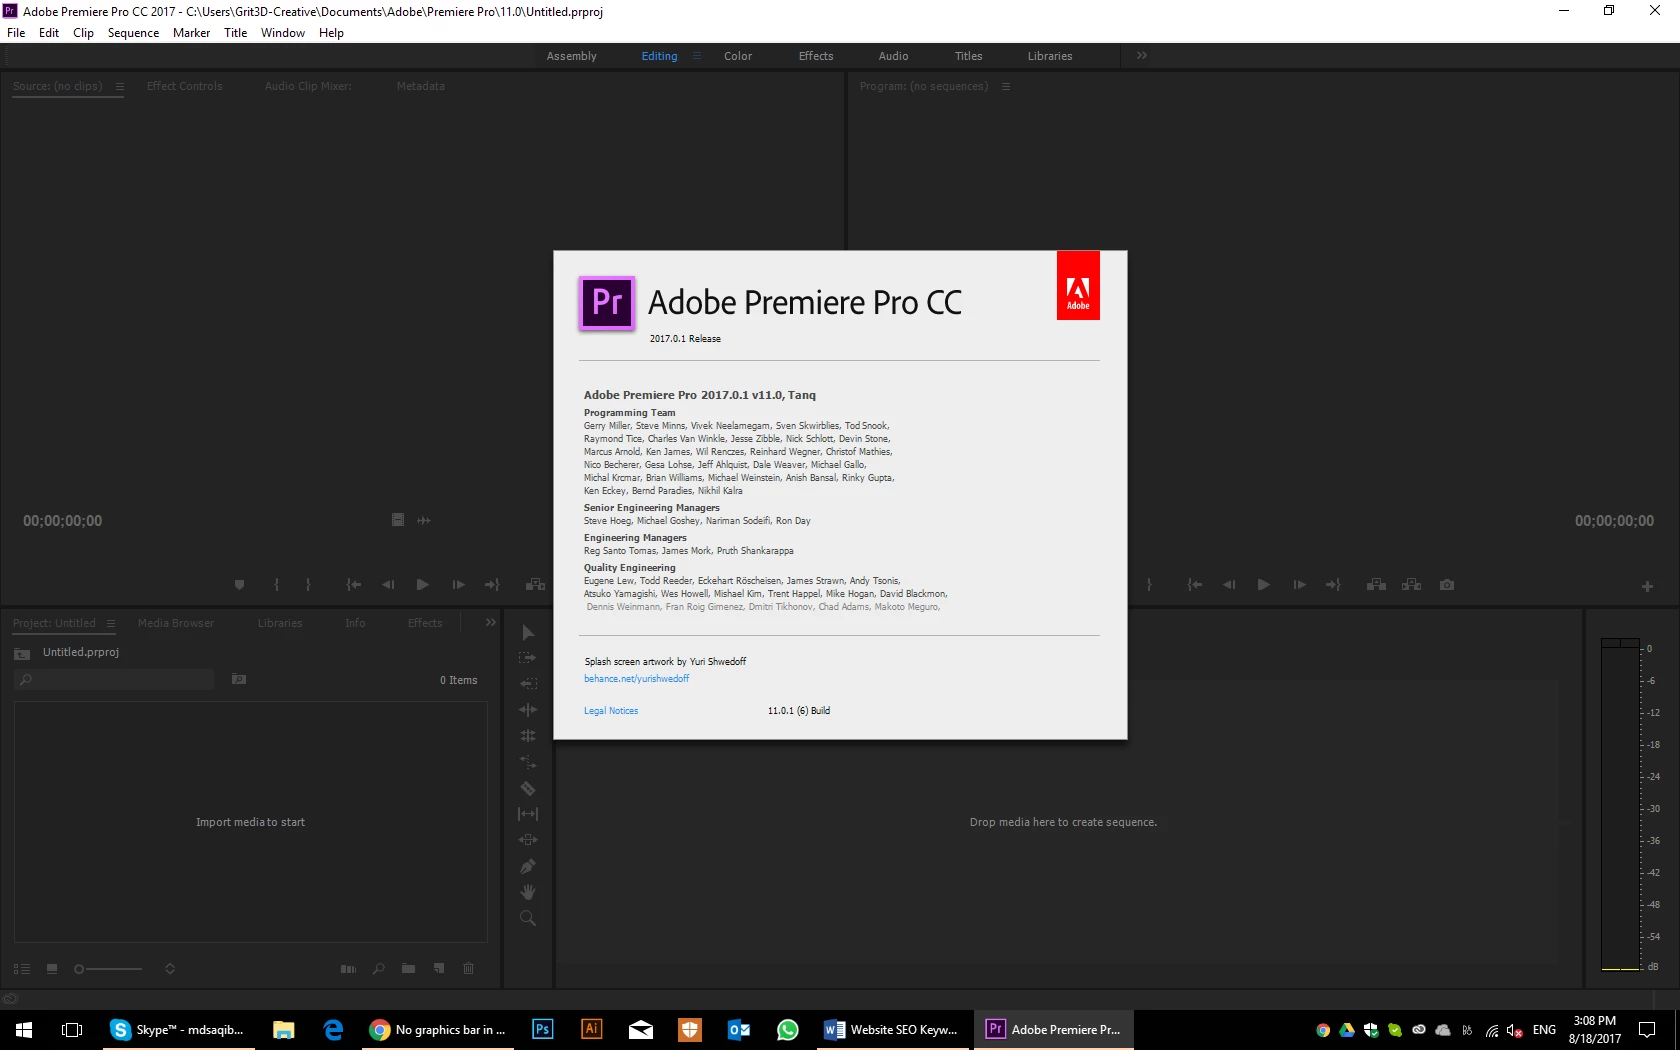
Task: Select the Selection tool arrow
Action: 528,632
